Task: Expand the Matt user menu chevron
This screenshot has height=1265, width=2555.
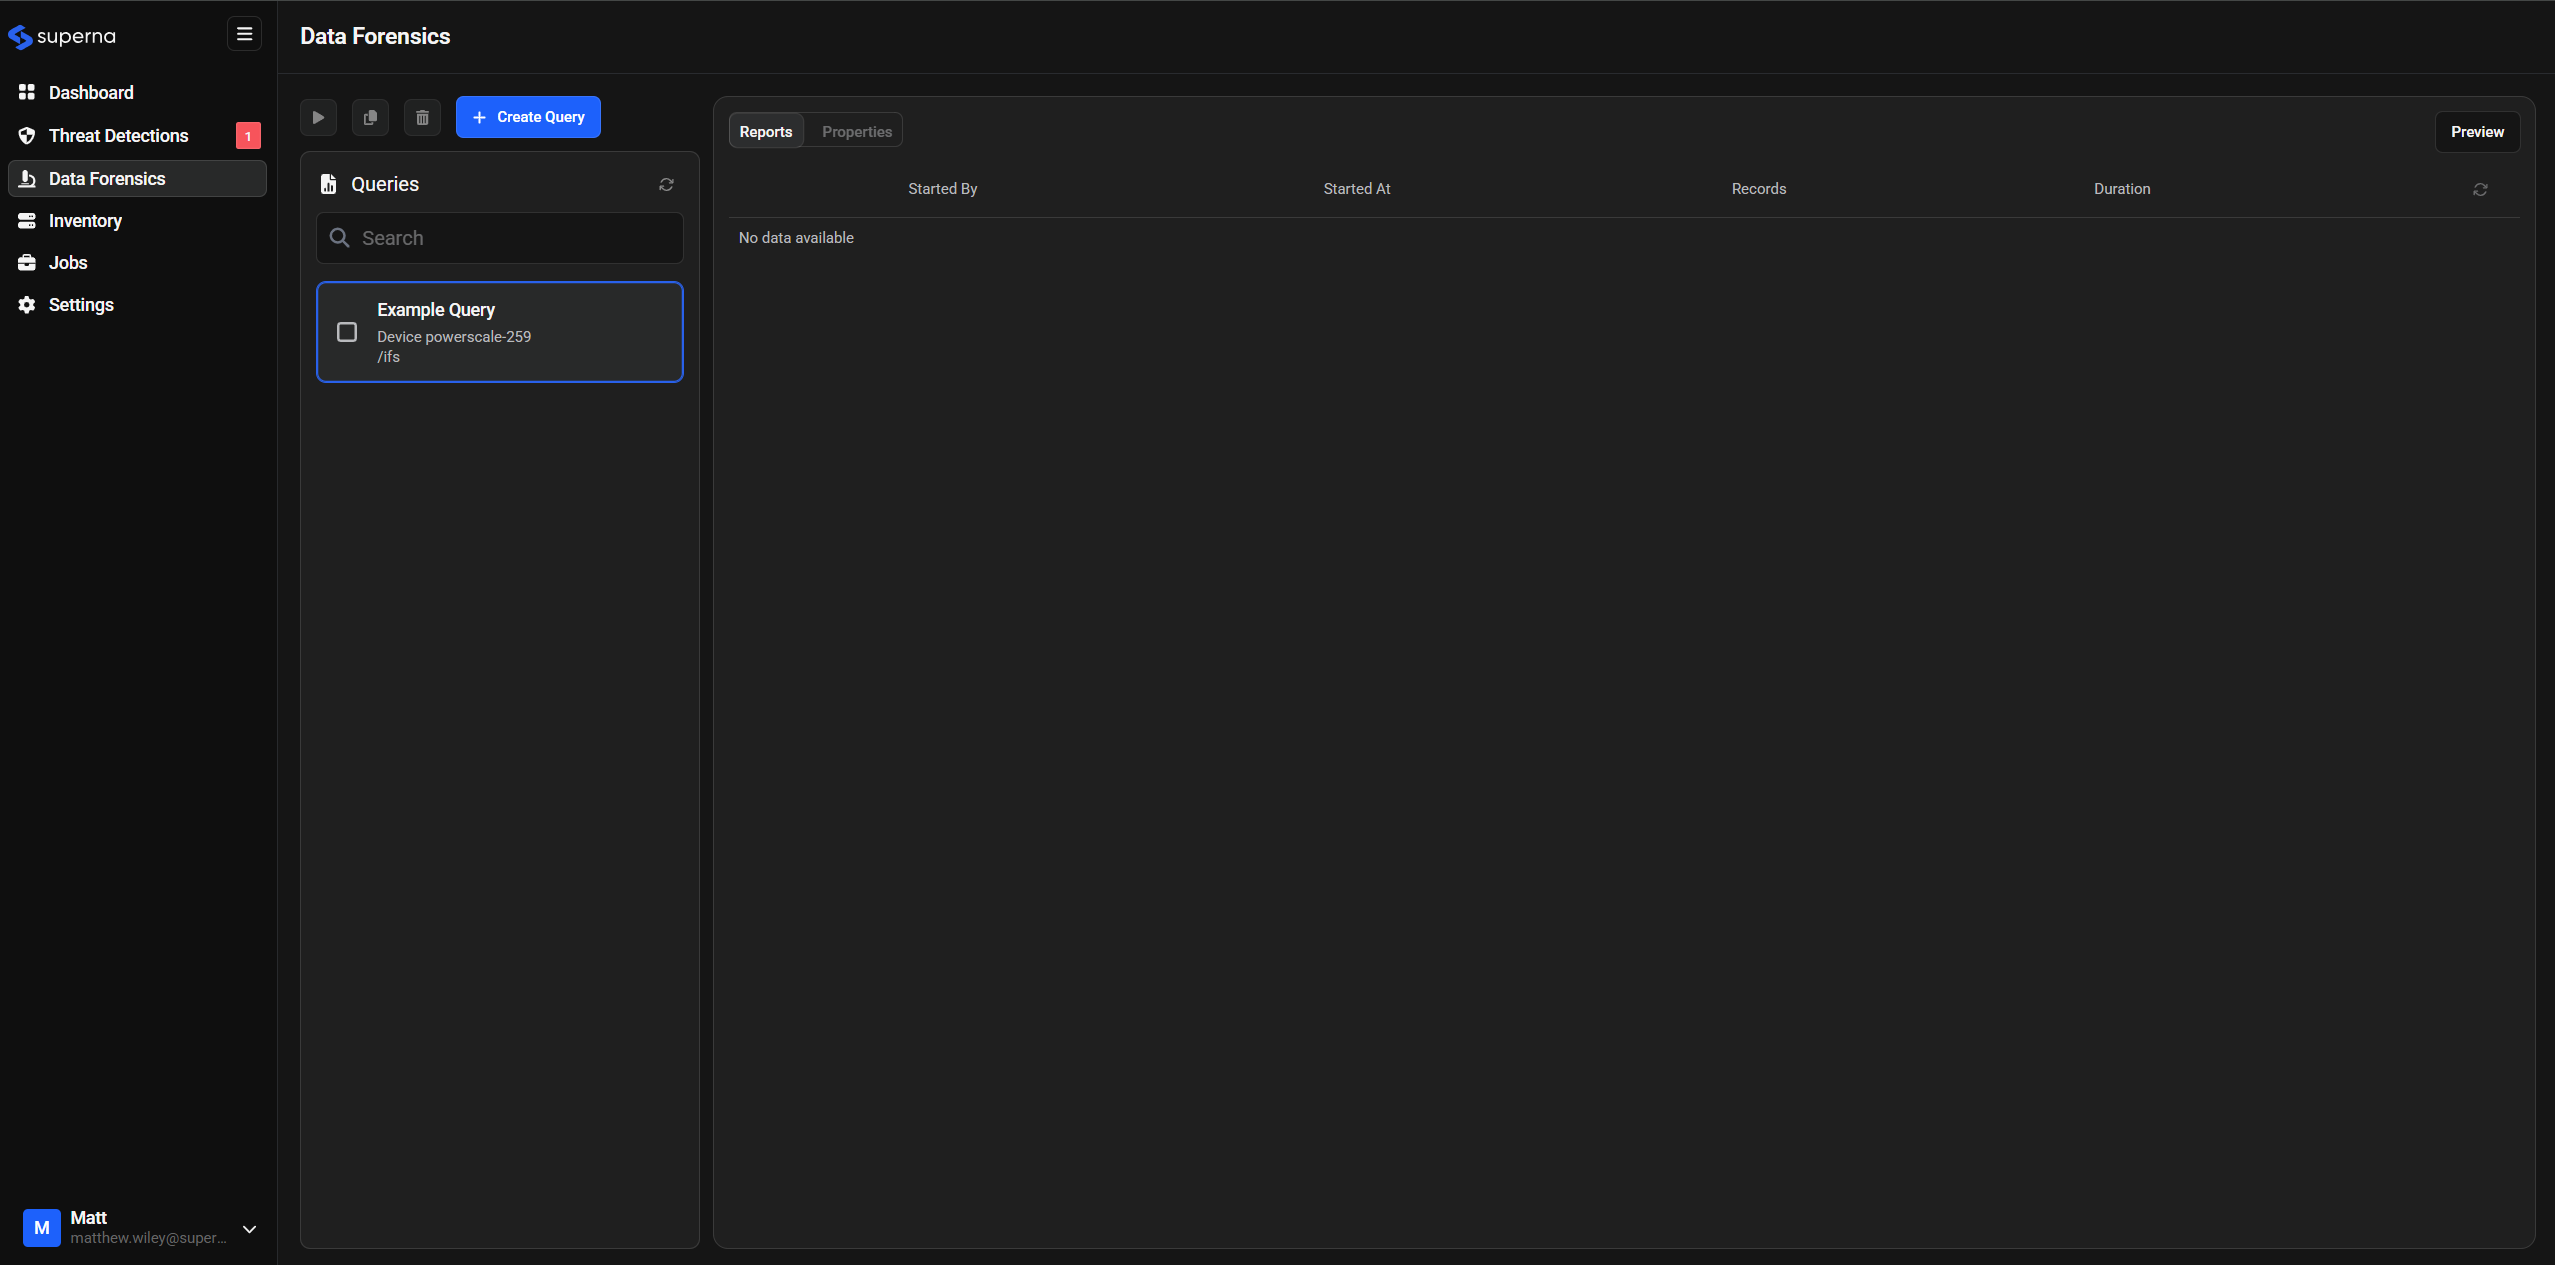Action: click(250, 1229)
